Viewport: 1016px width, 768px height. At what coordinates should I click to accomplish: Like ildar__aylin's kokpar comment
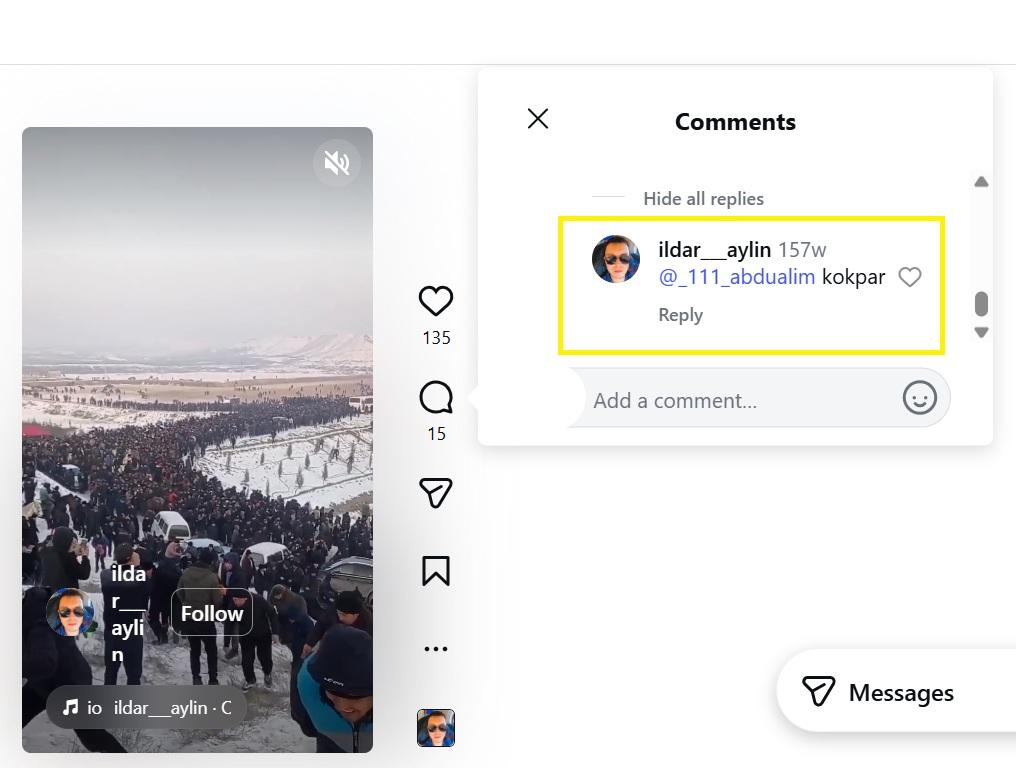[x=909, y=277]
